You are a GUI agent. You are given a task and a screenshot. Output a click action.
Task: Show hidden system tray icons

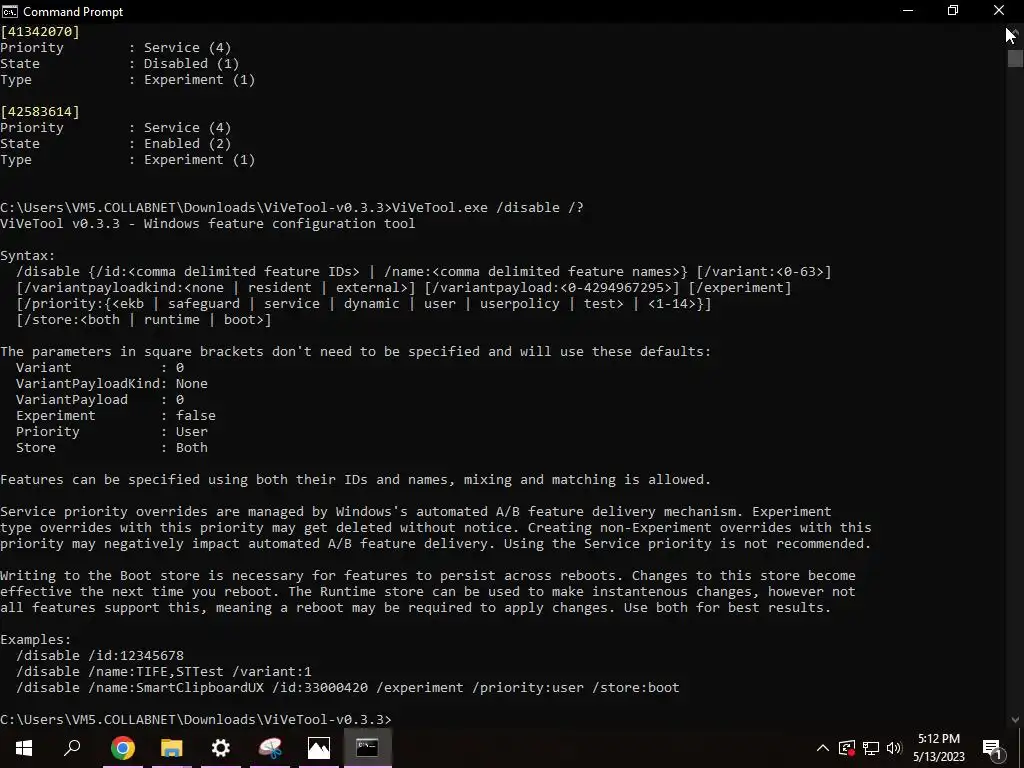click(x=823, y=748)
